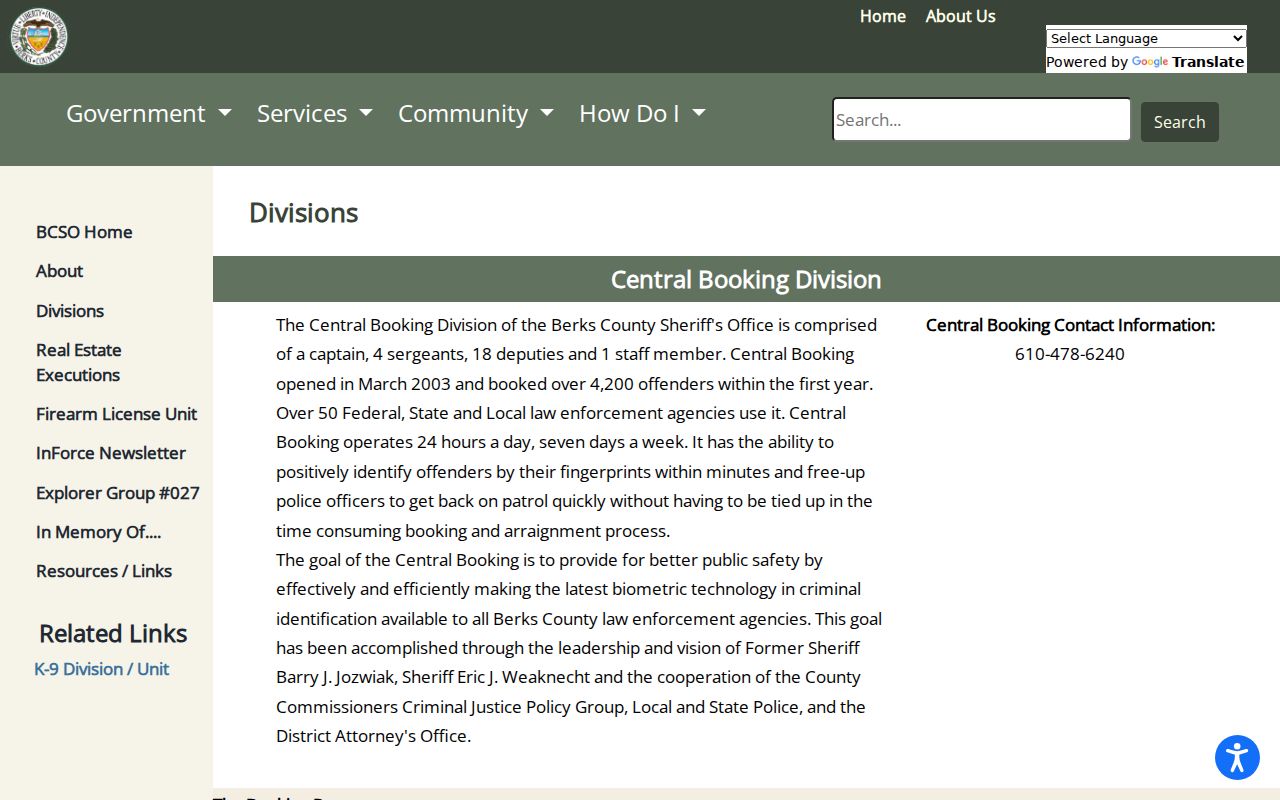Viewport: 1280px width, 800px height.
Task: Click the Related Links heading
Action: click(113, 634)
